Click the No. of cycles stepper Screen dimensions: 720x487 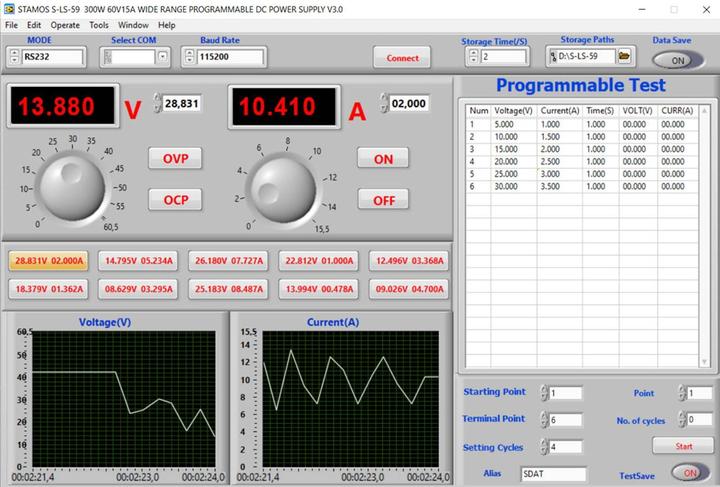pyautogui.click(x=682, y=420)
